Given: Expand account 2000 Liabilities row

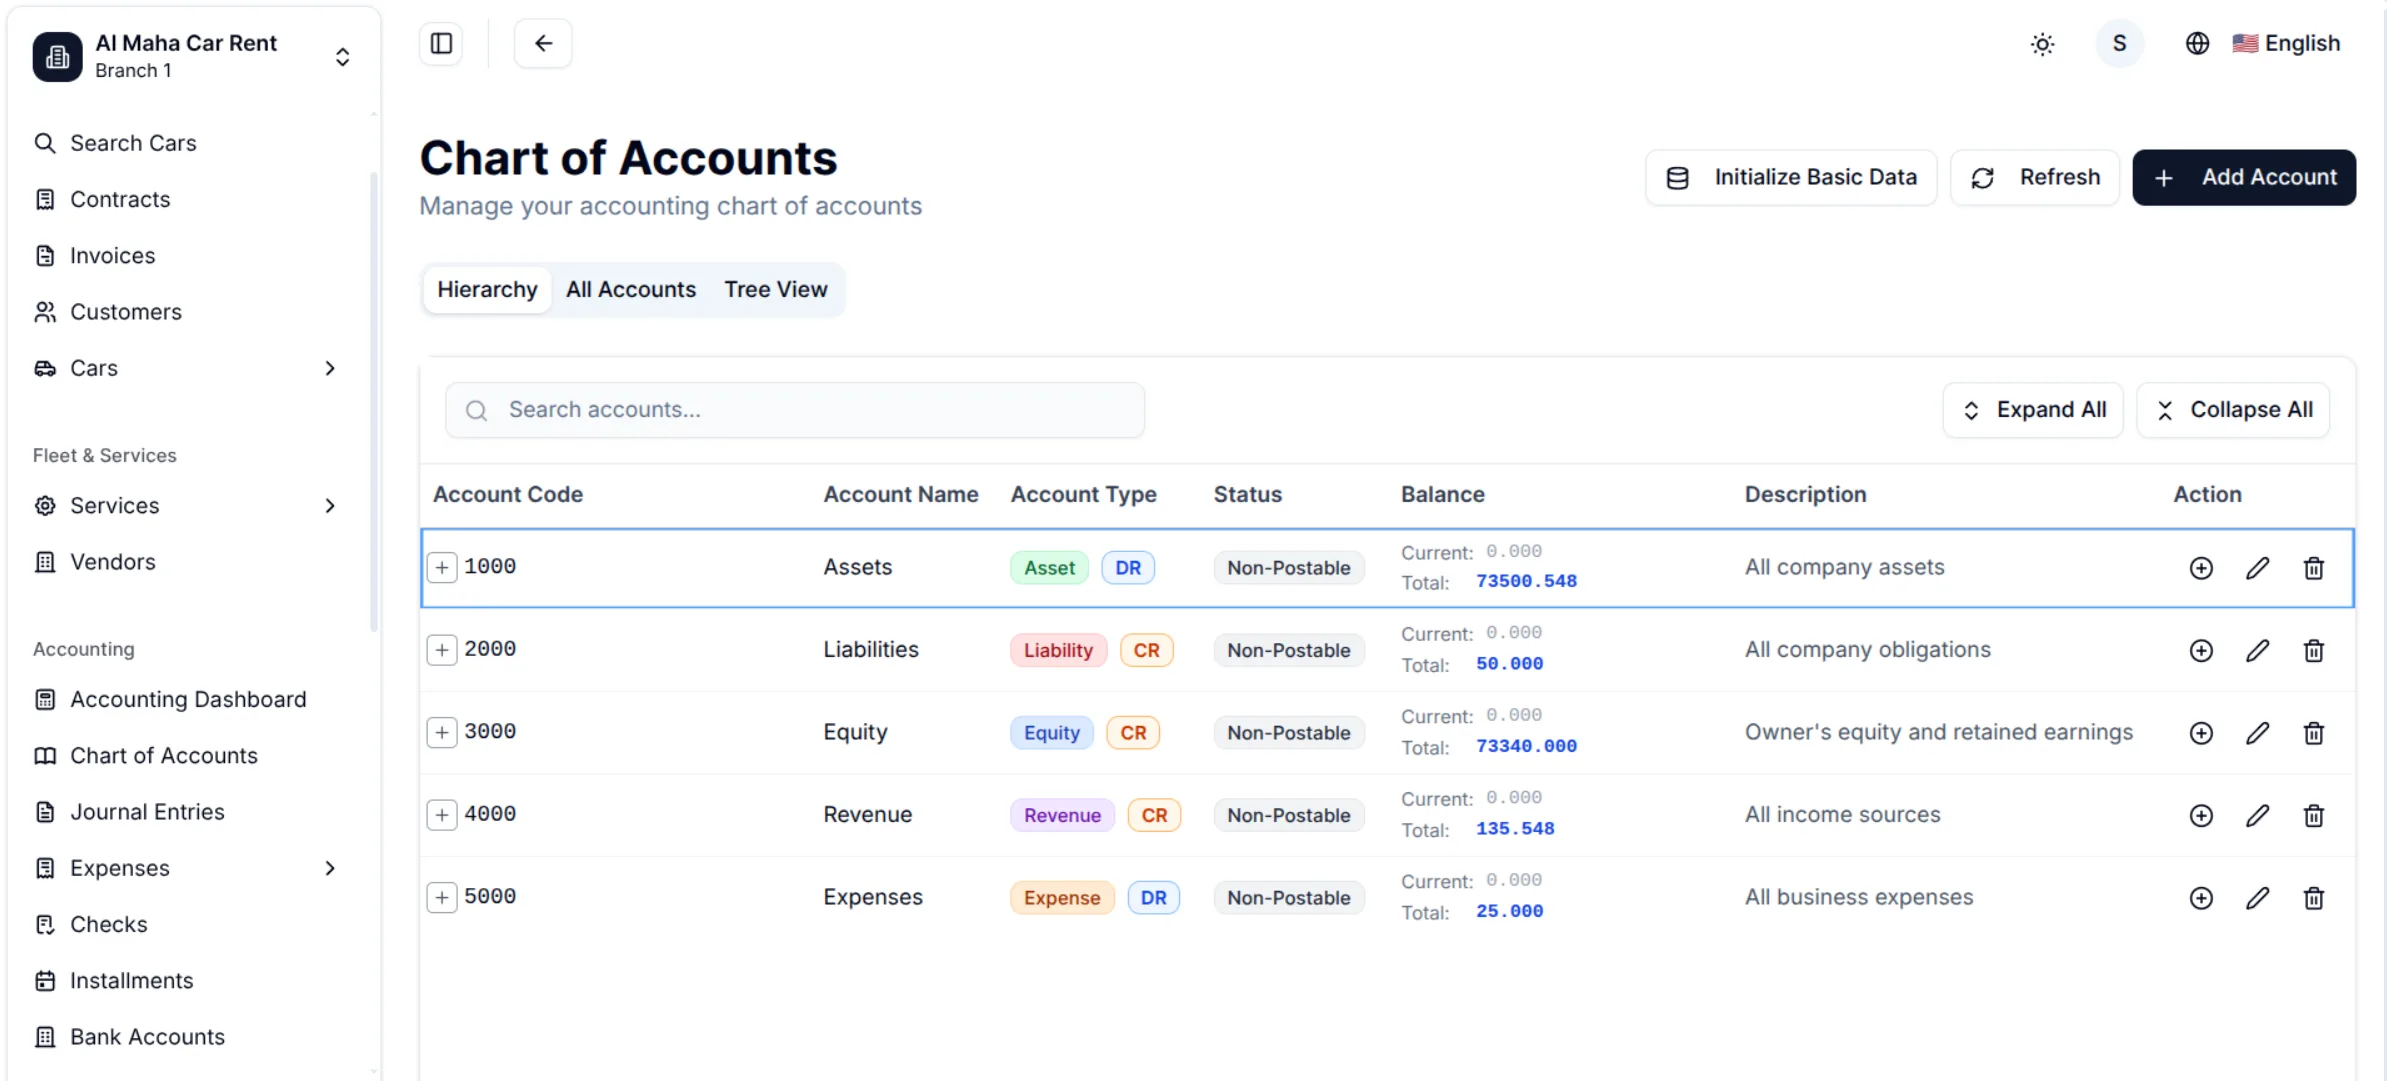Looking at the screenshot, I should pyautogui.click(x=442, y=650).
